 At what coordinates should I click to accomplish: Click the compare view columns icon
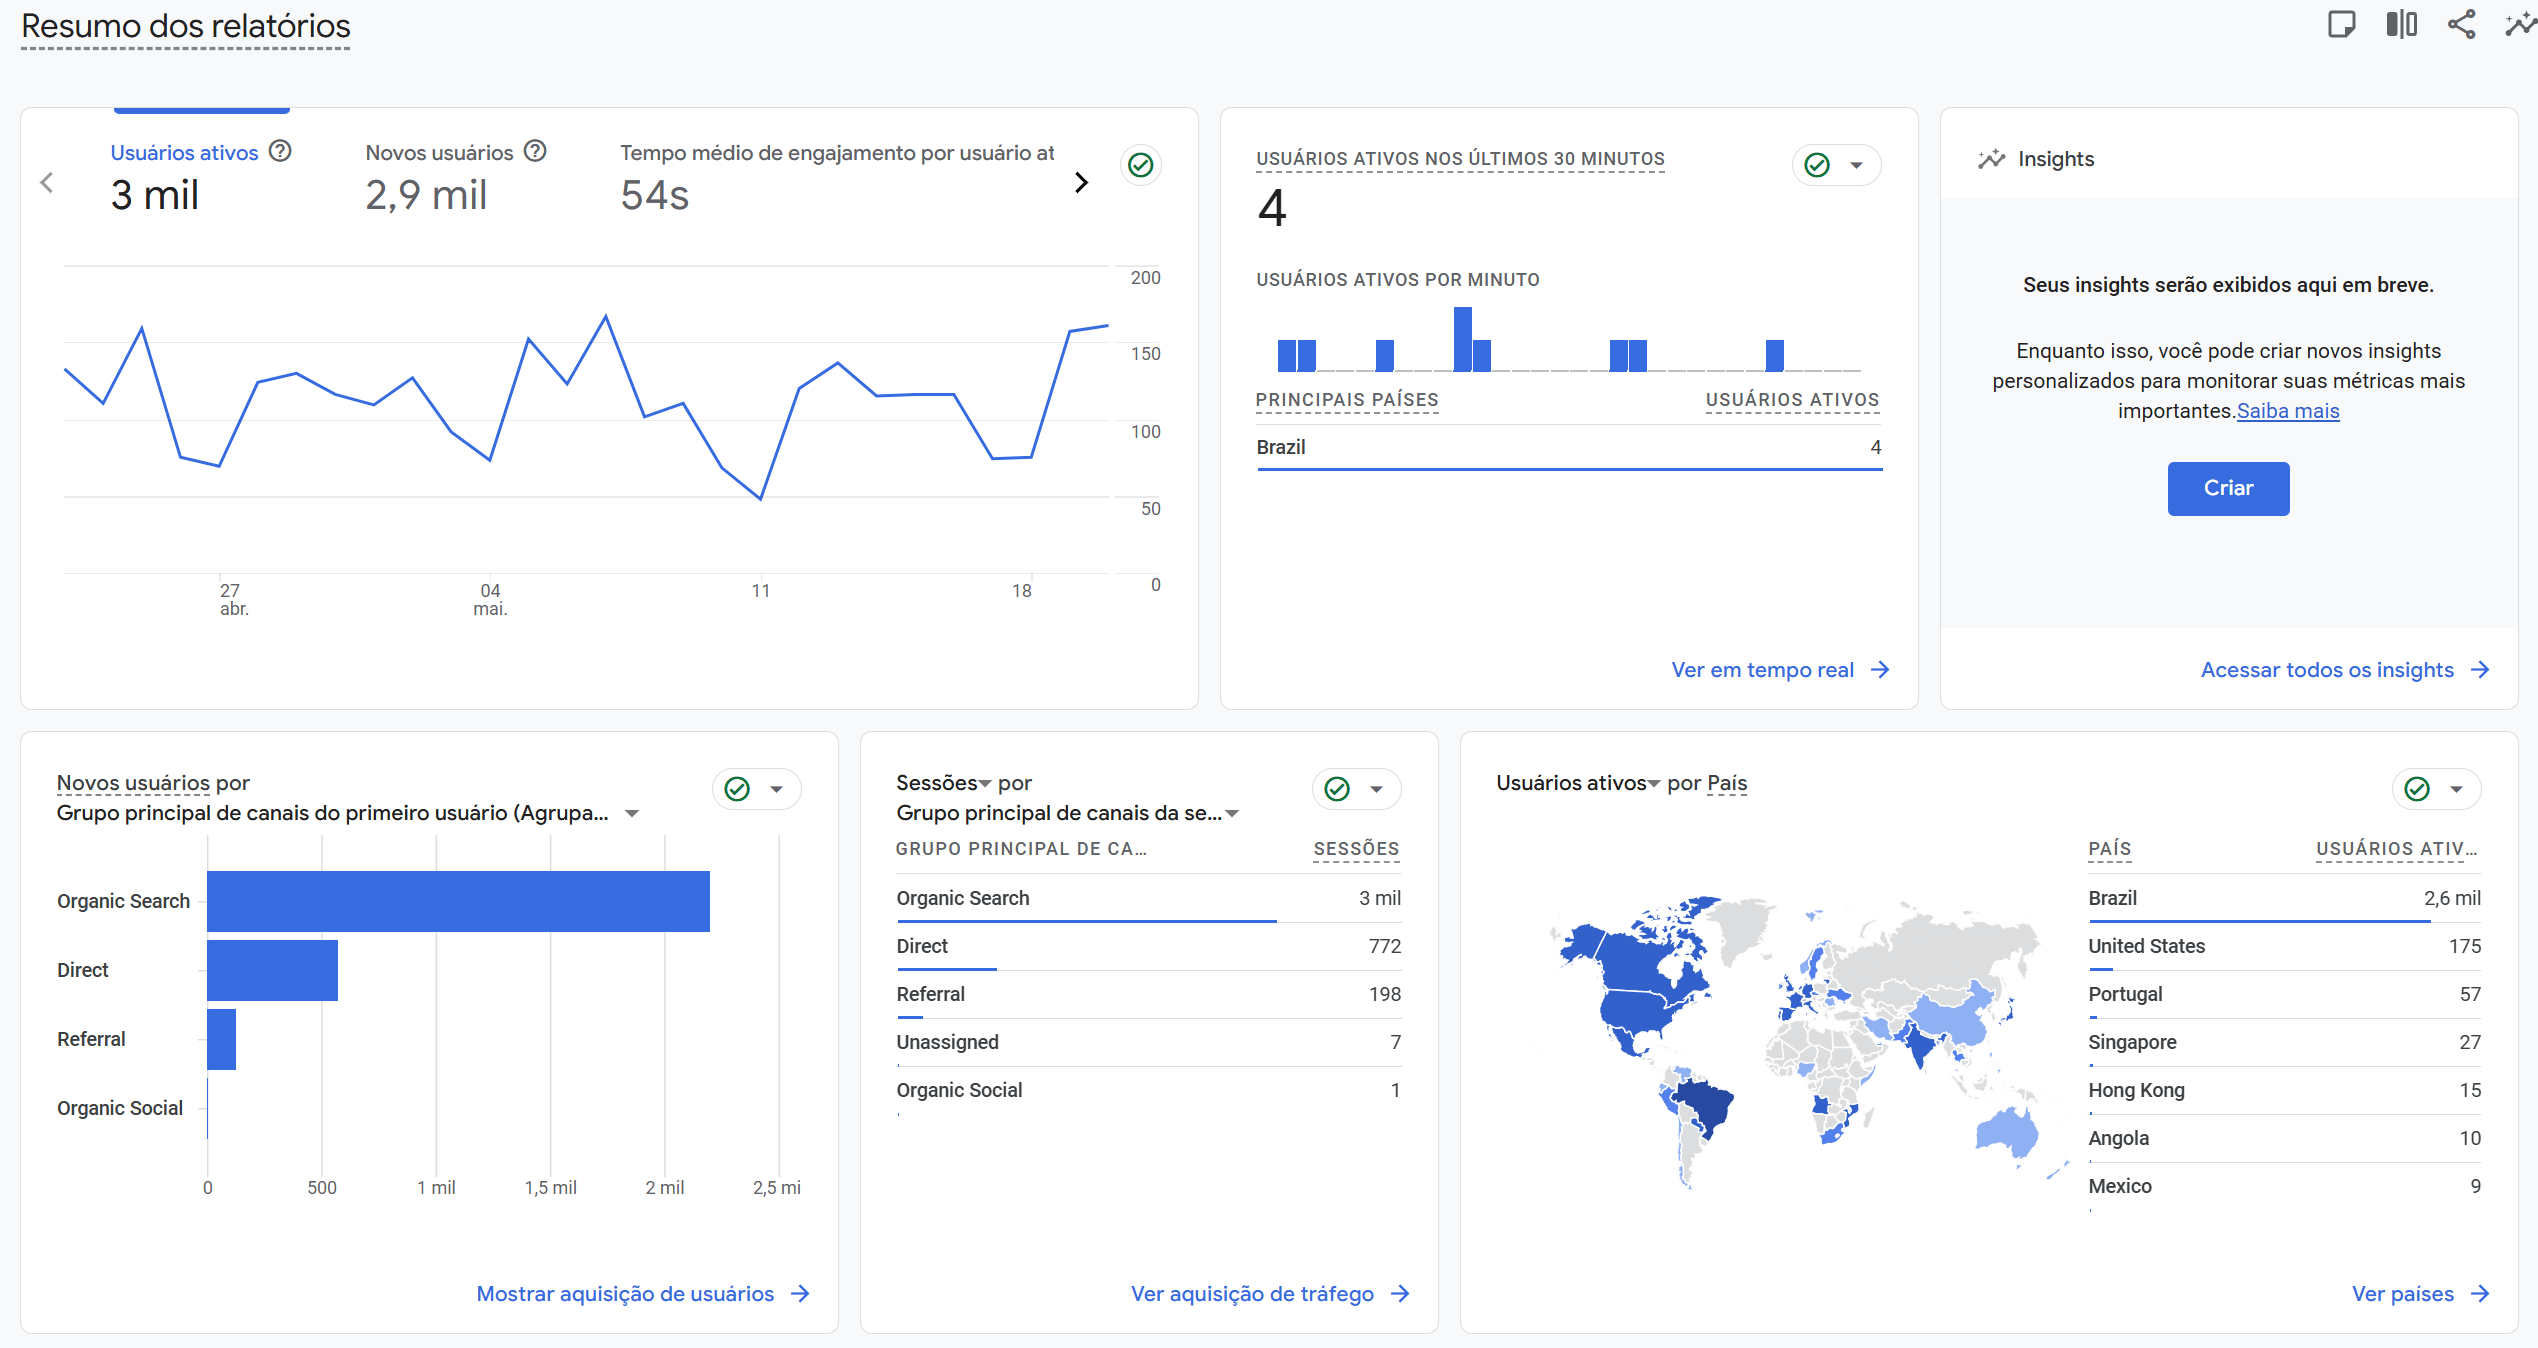(2401, 24)
